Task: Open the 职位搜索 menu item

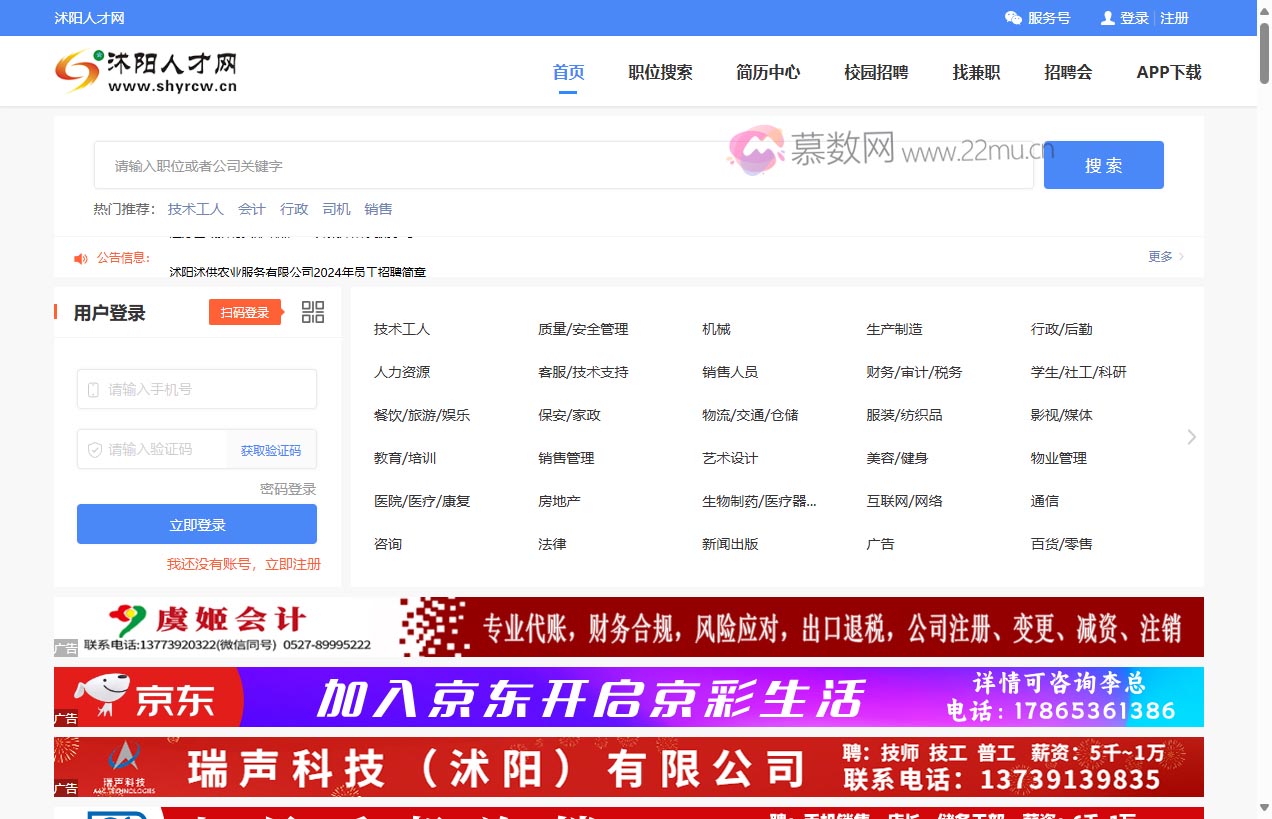Action: [660, 72]
